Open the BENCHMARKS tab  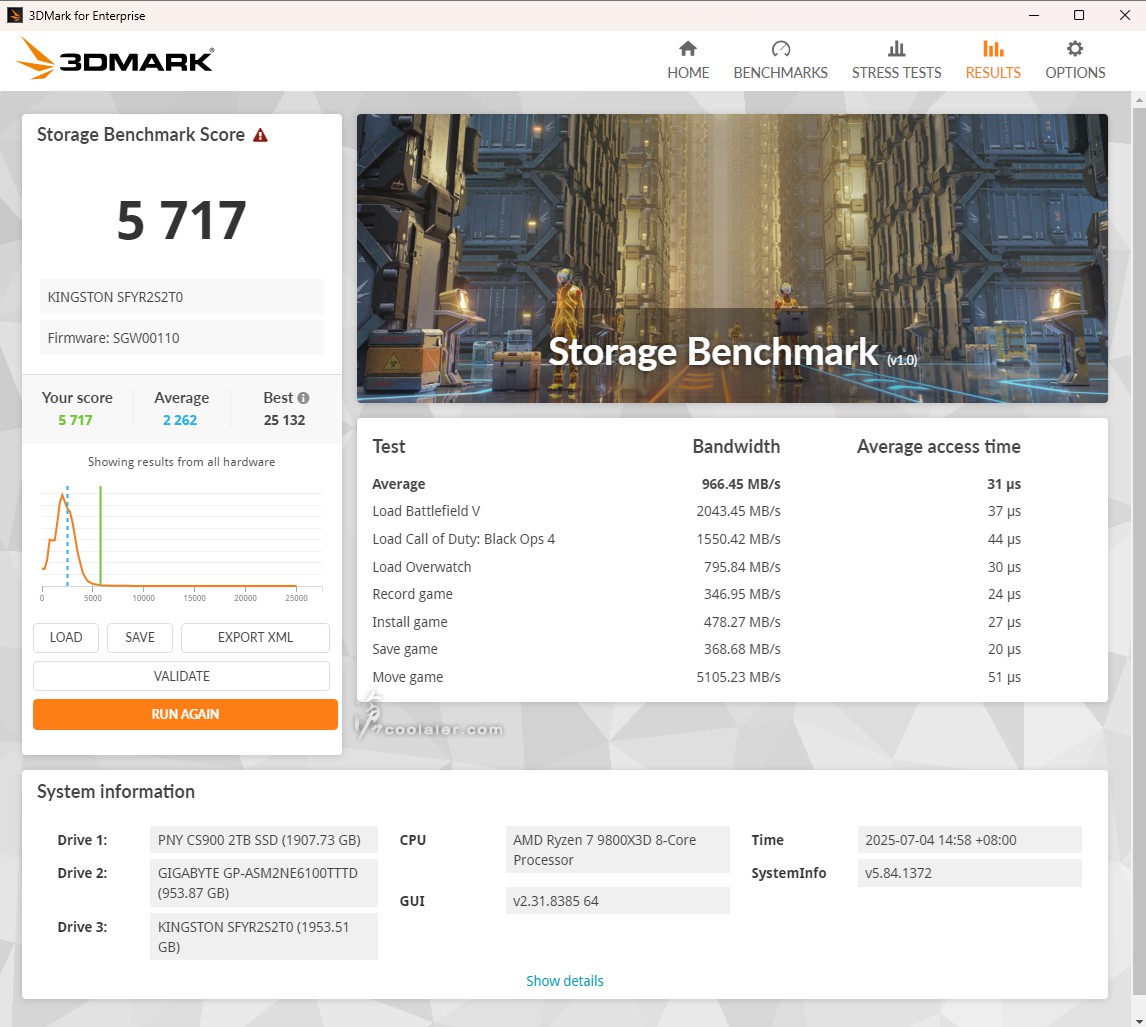coord(780,61)
